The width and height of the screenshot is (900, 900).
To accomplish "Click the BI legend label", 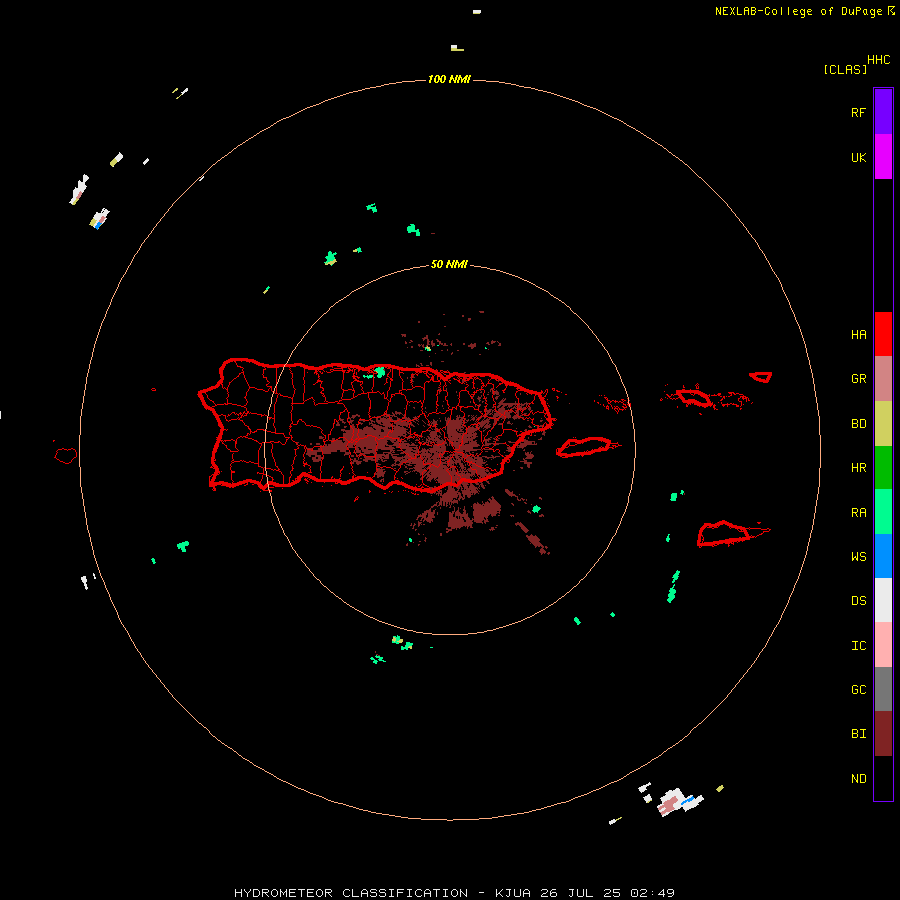I will click(858, 734).
